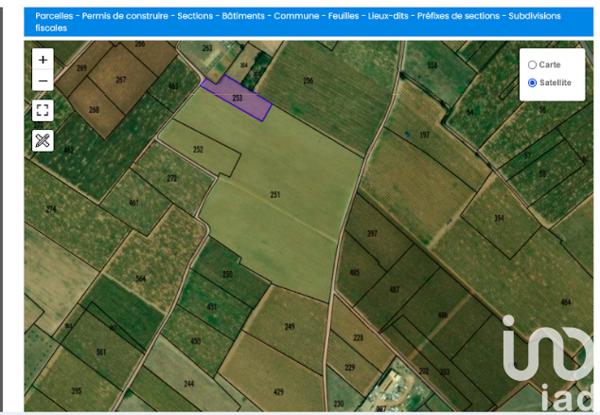
Task: Zoom in on the cadastral map
Action: click(42, 60)
